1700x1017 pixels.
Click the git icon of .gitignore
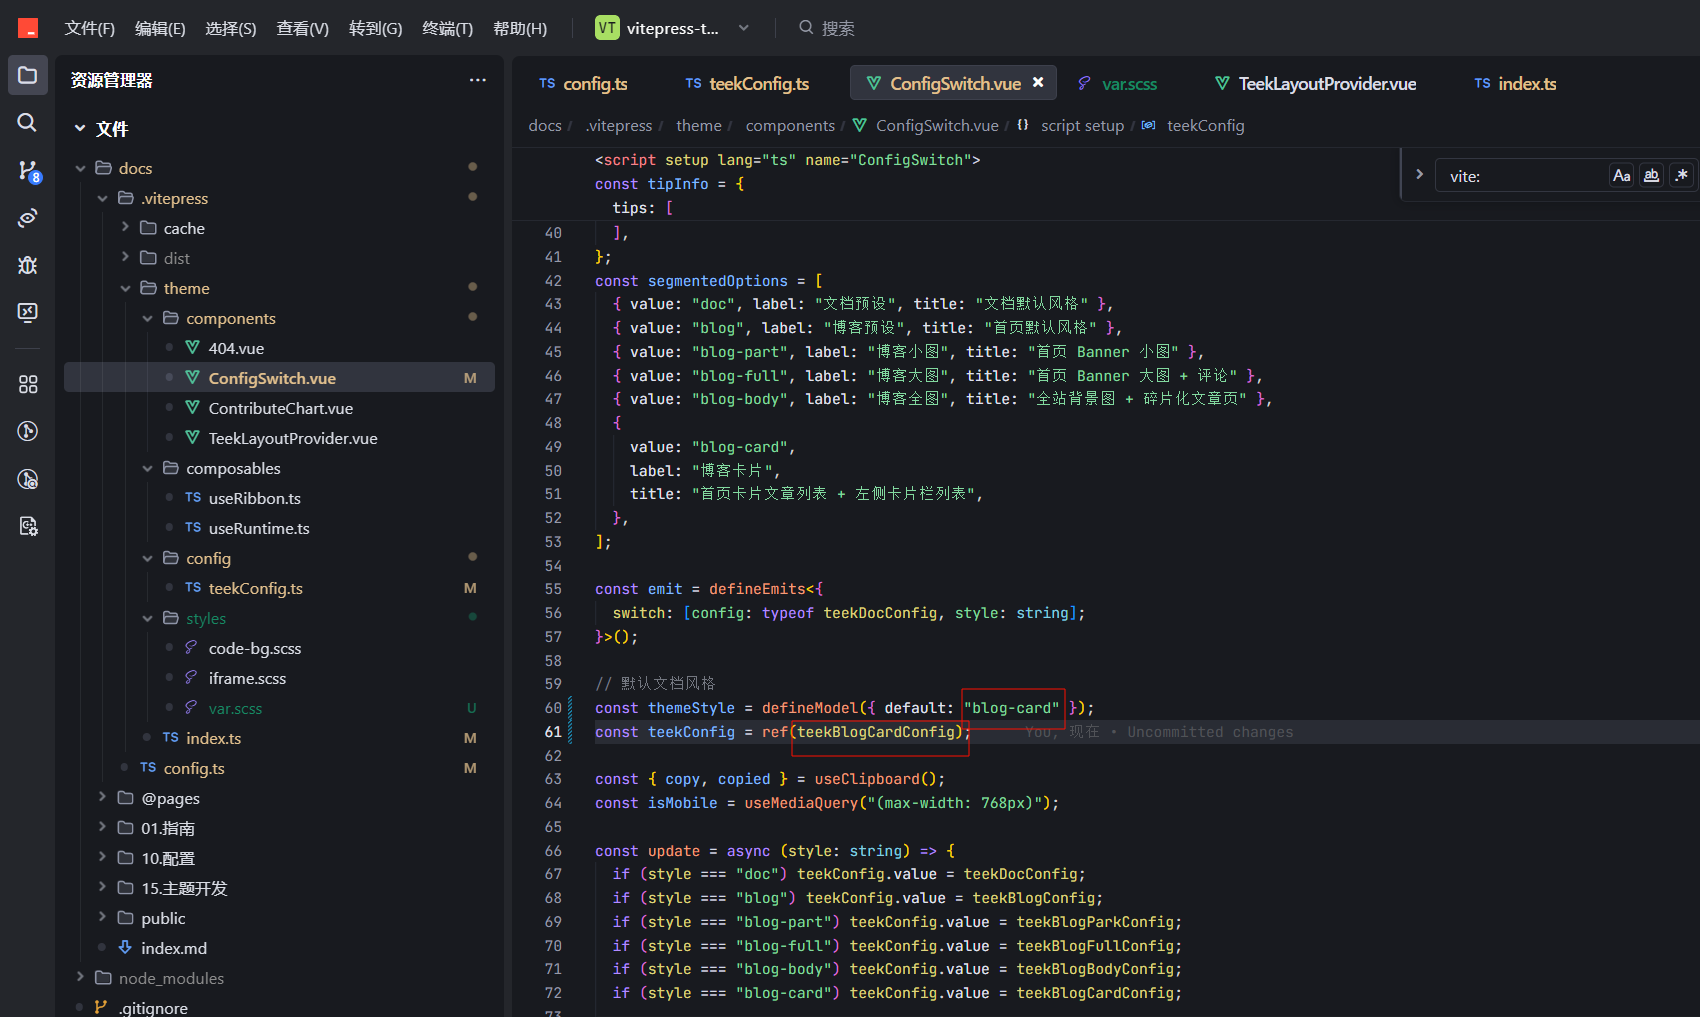101,1007
